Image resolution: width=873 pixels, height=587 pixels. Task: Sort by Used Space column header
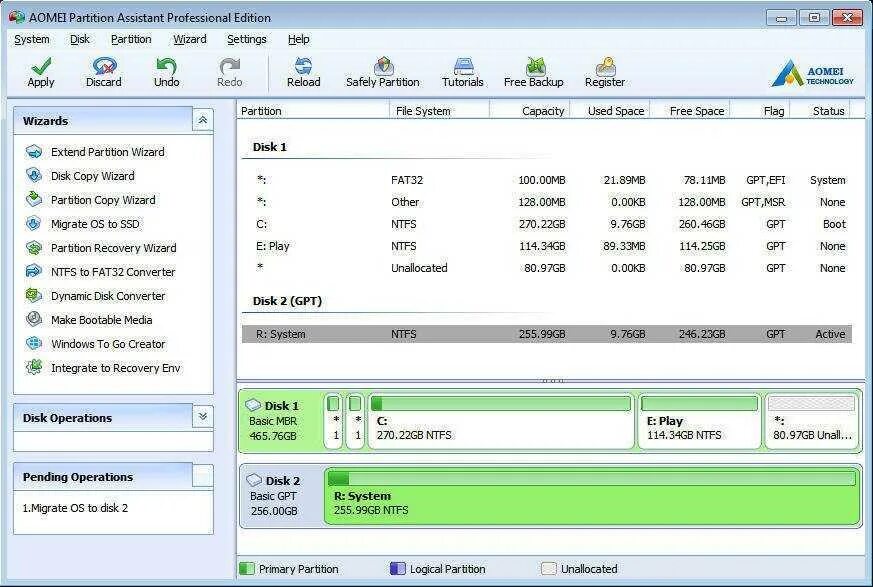610,111
